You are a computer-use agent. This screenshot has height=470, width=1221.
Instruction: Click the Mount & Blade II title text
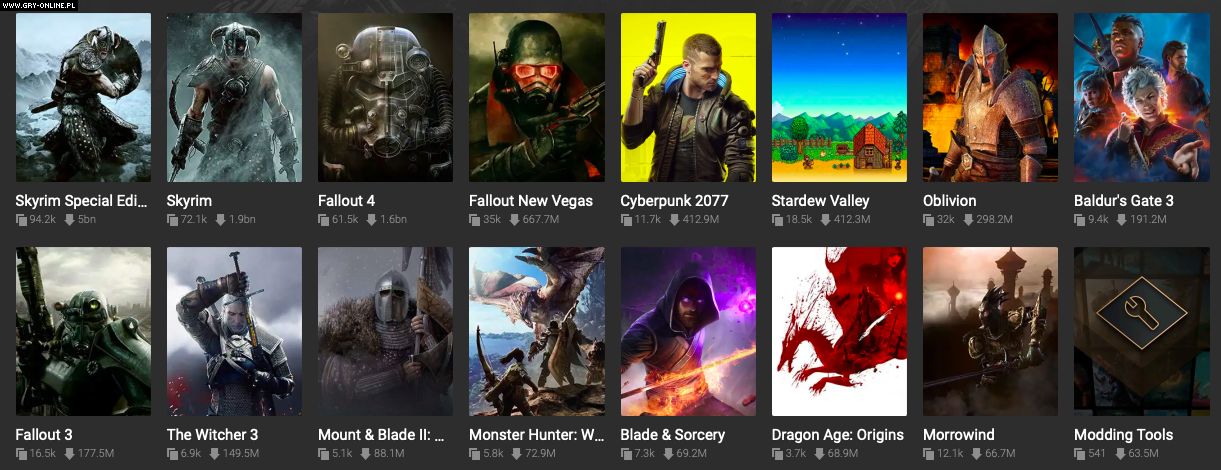tap(381, 435)
